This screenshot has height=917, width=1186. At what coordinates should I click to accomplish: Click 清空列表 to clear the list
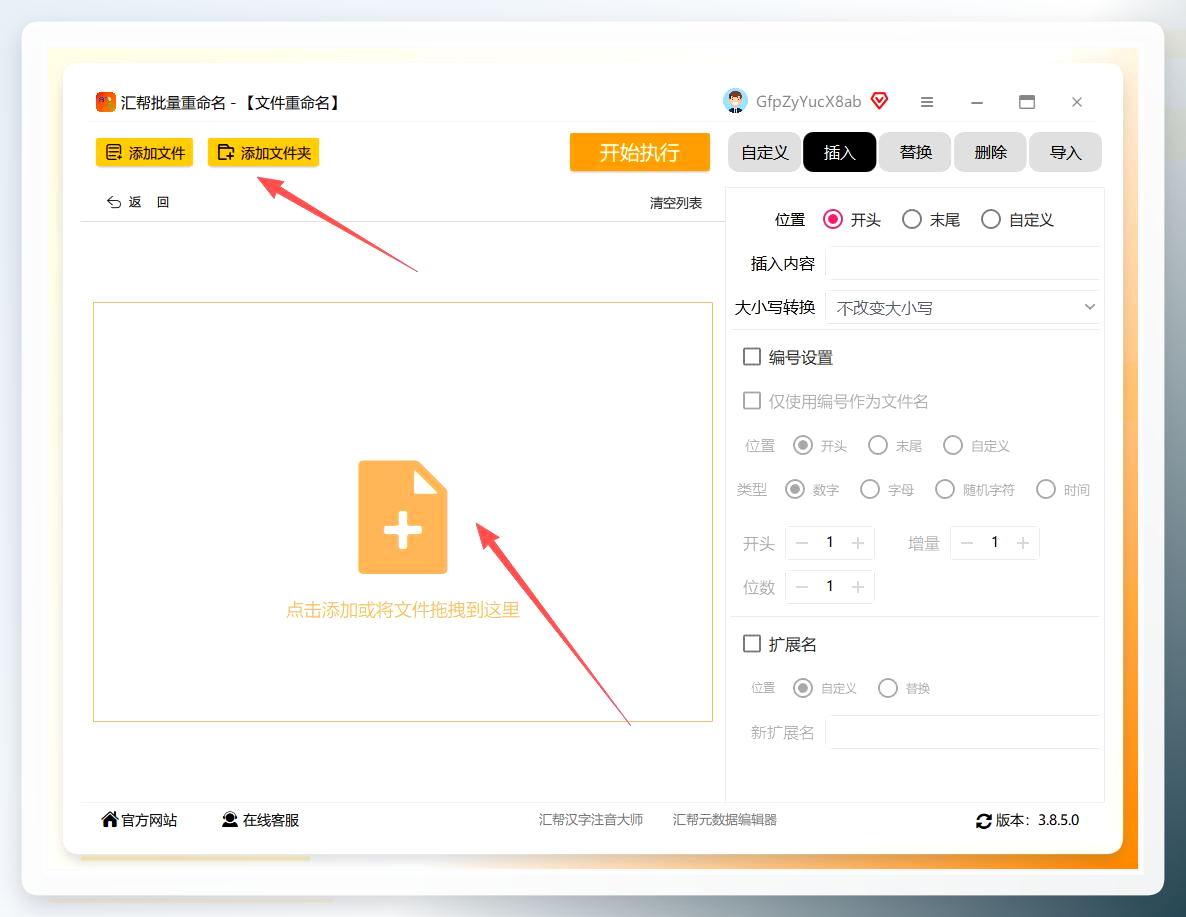[675, 203]
